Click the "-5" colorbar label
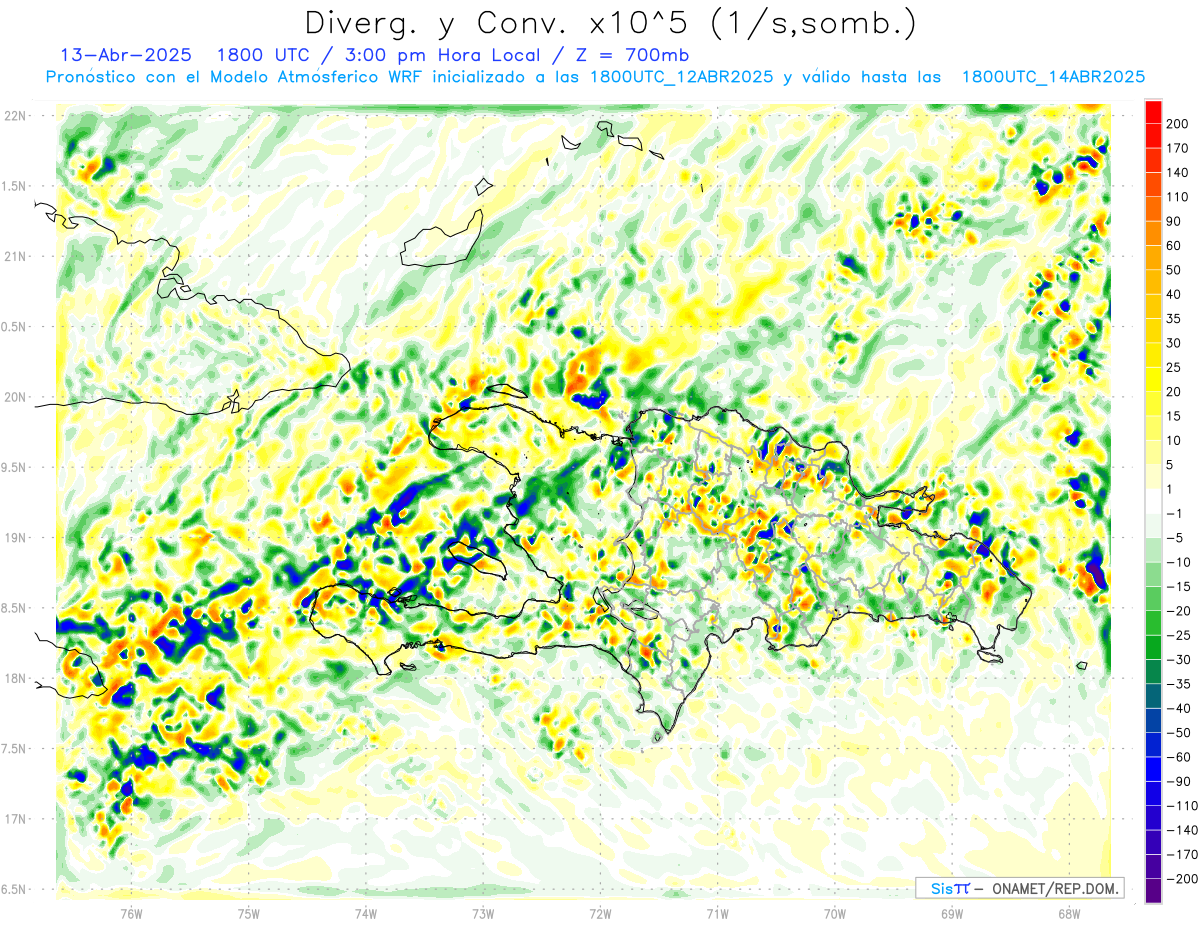Screen dimensions: 1200x927 point(1174,538)
